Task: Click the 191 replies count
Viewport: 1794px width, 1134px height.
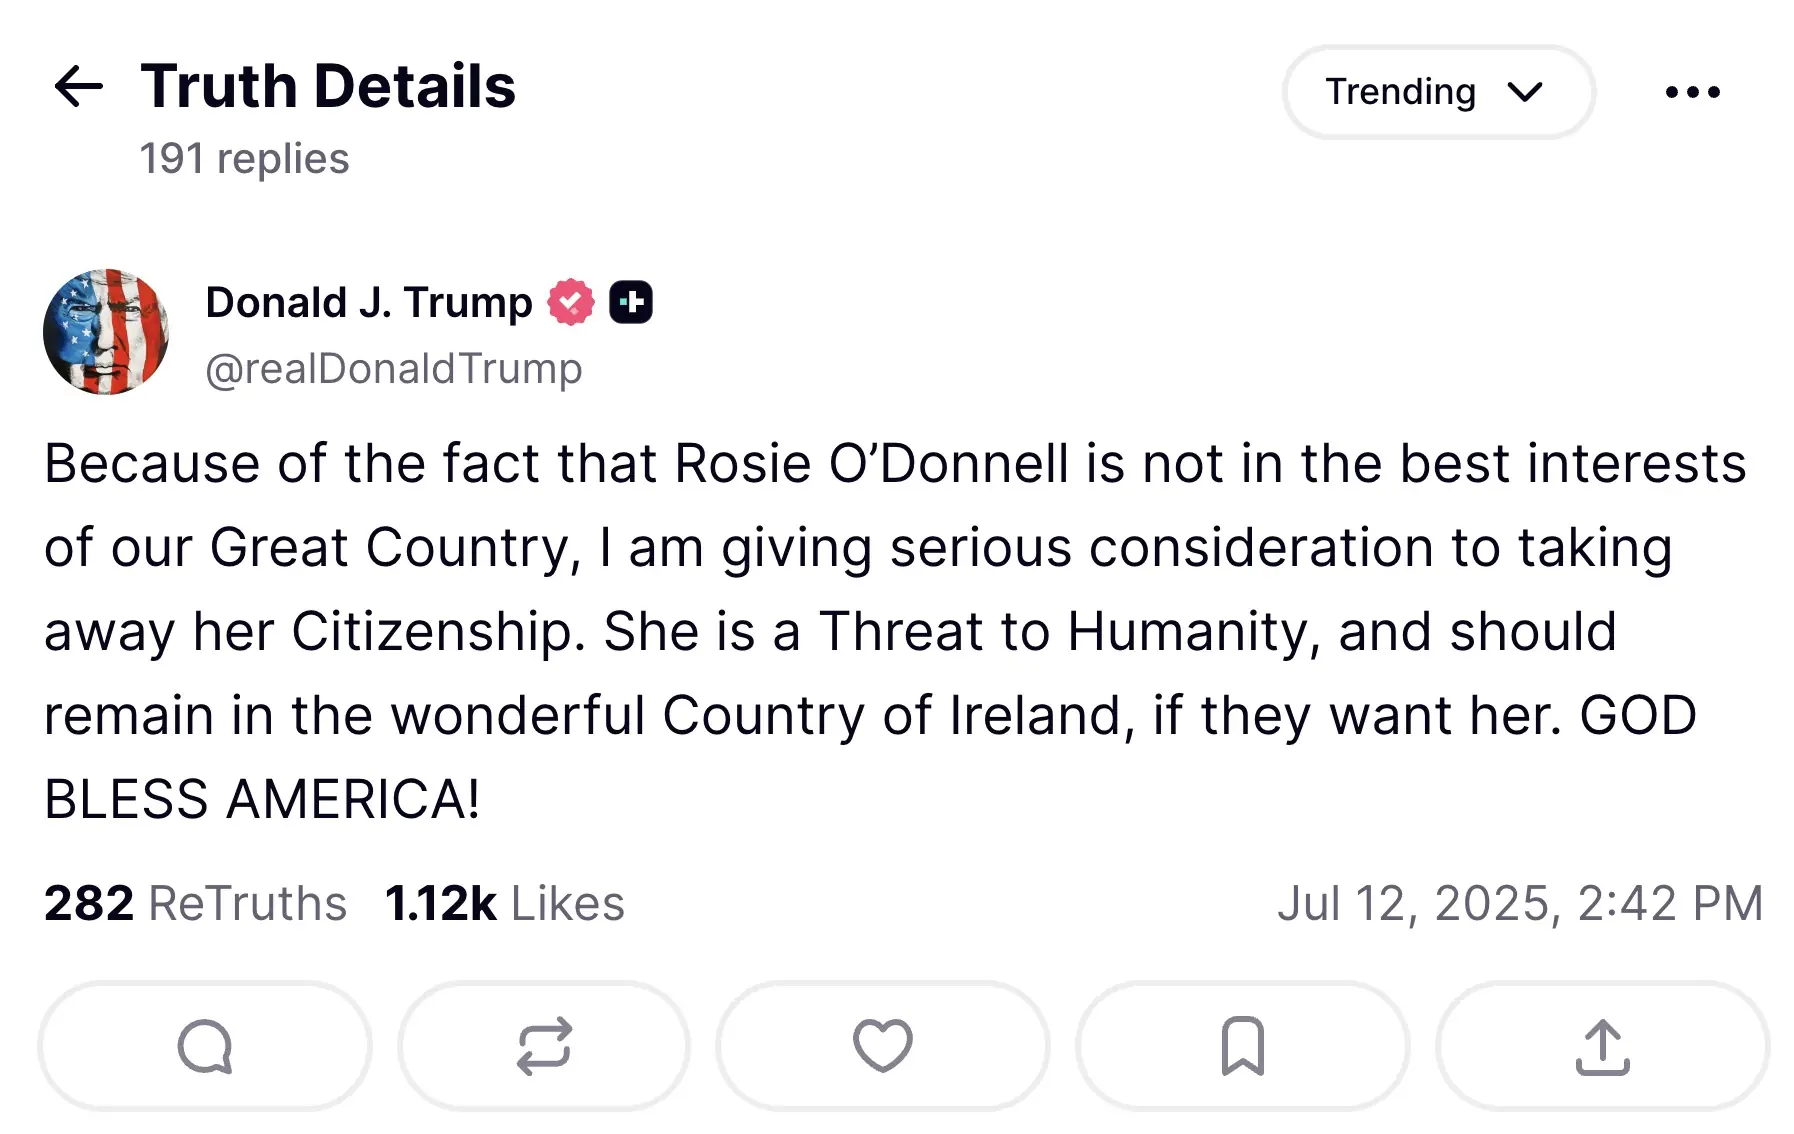Action: (244, 159)
